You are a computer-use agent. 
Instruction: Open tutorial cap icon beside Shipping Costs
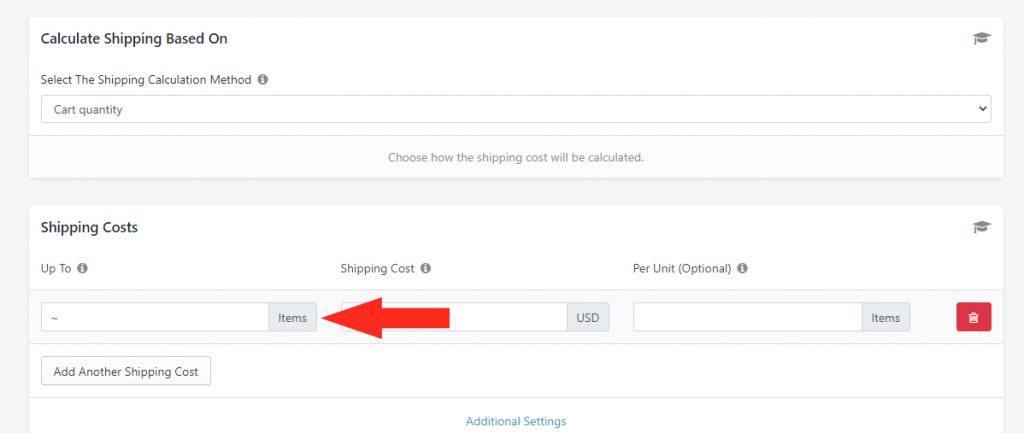981,227
